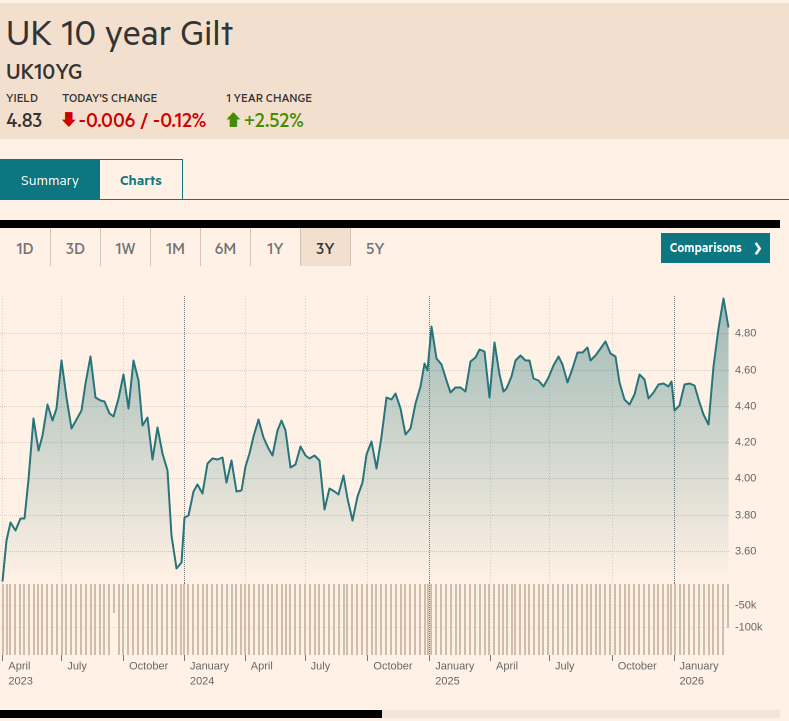Image resolution: width=789 pixels, height=721 pixels.
Task: Open the Charts tab
Action: (x=141, y=180)
